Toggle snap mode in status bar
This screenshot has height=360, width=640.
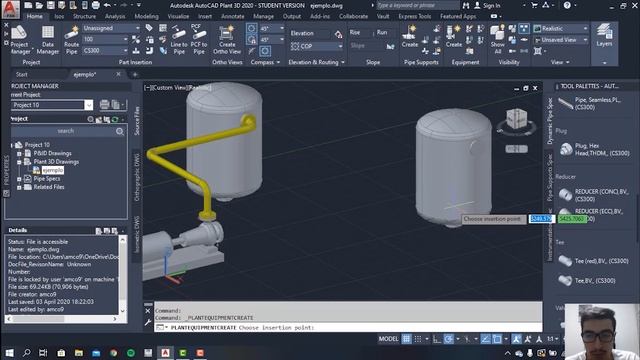click(418, 339)
